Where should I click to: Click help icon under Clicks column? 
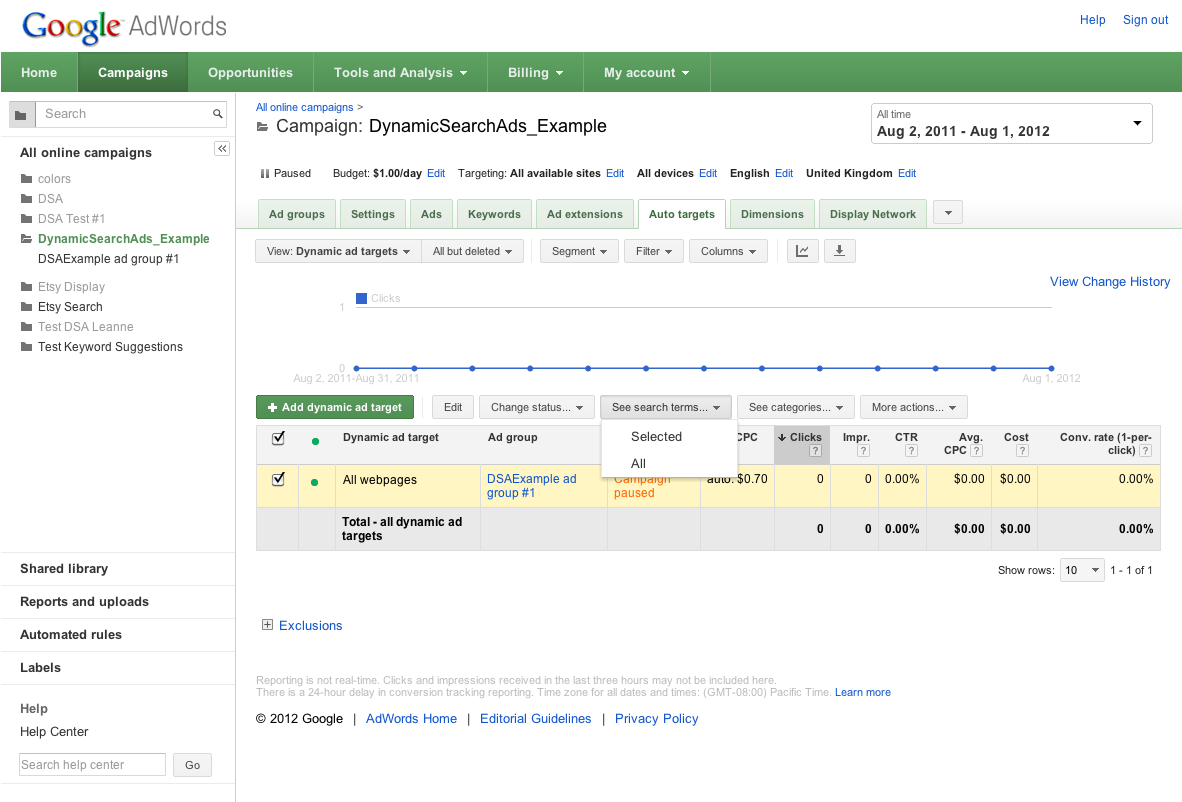[815, 451]
